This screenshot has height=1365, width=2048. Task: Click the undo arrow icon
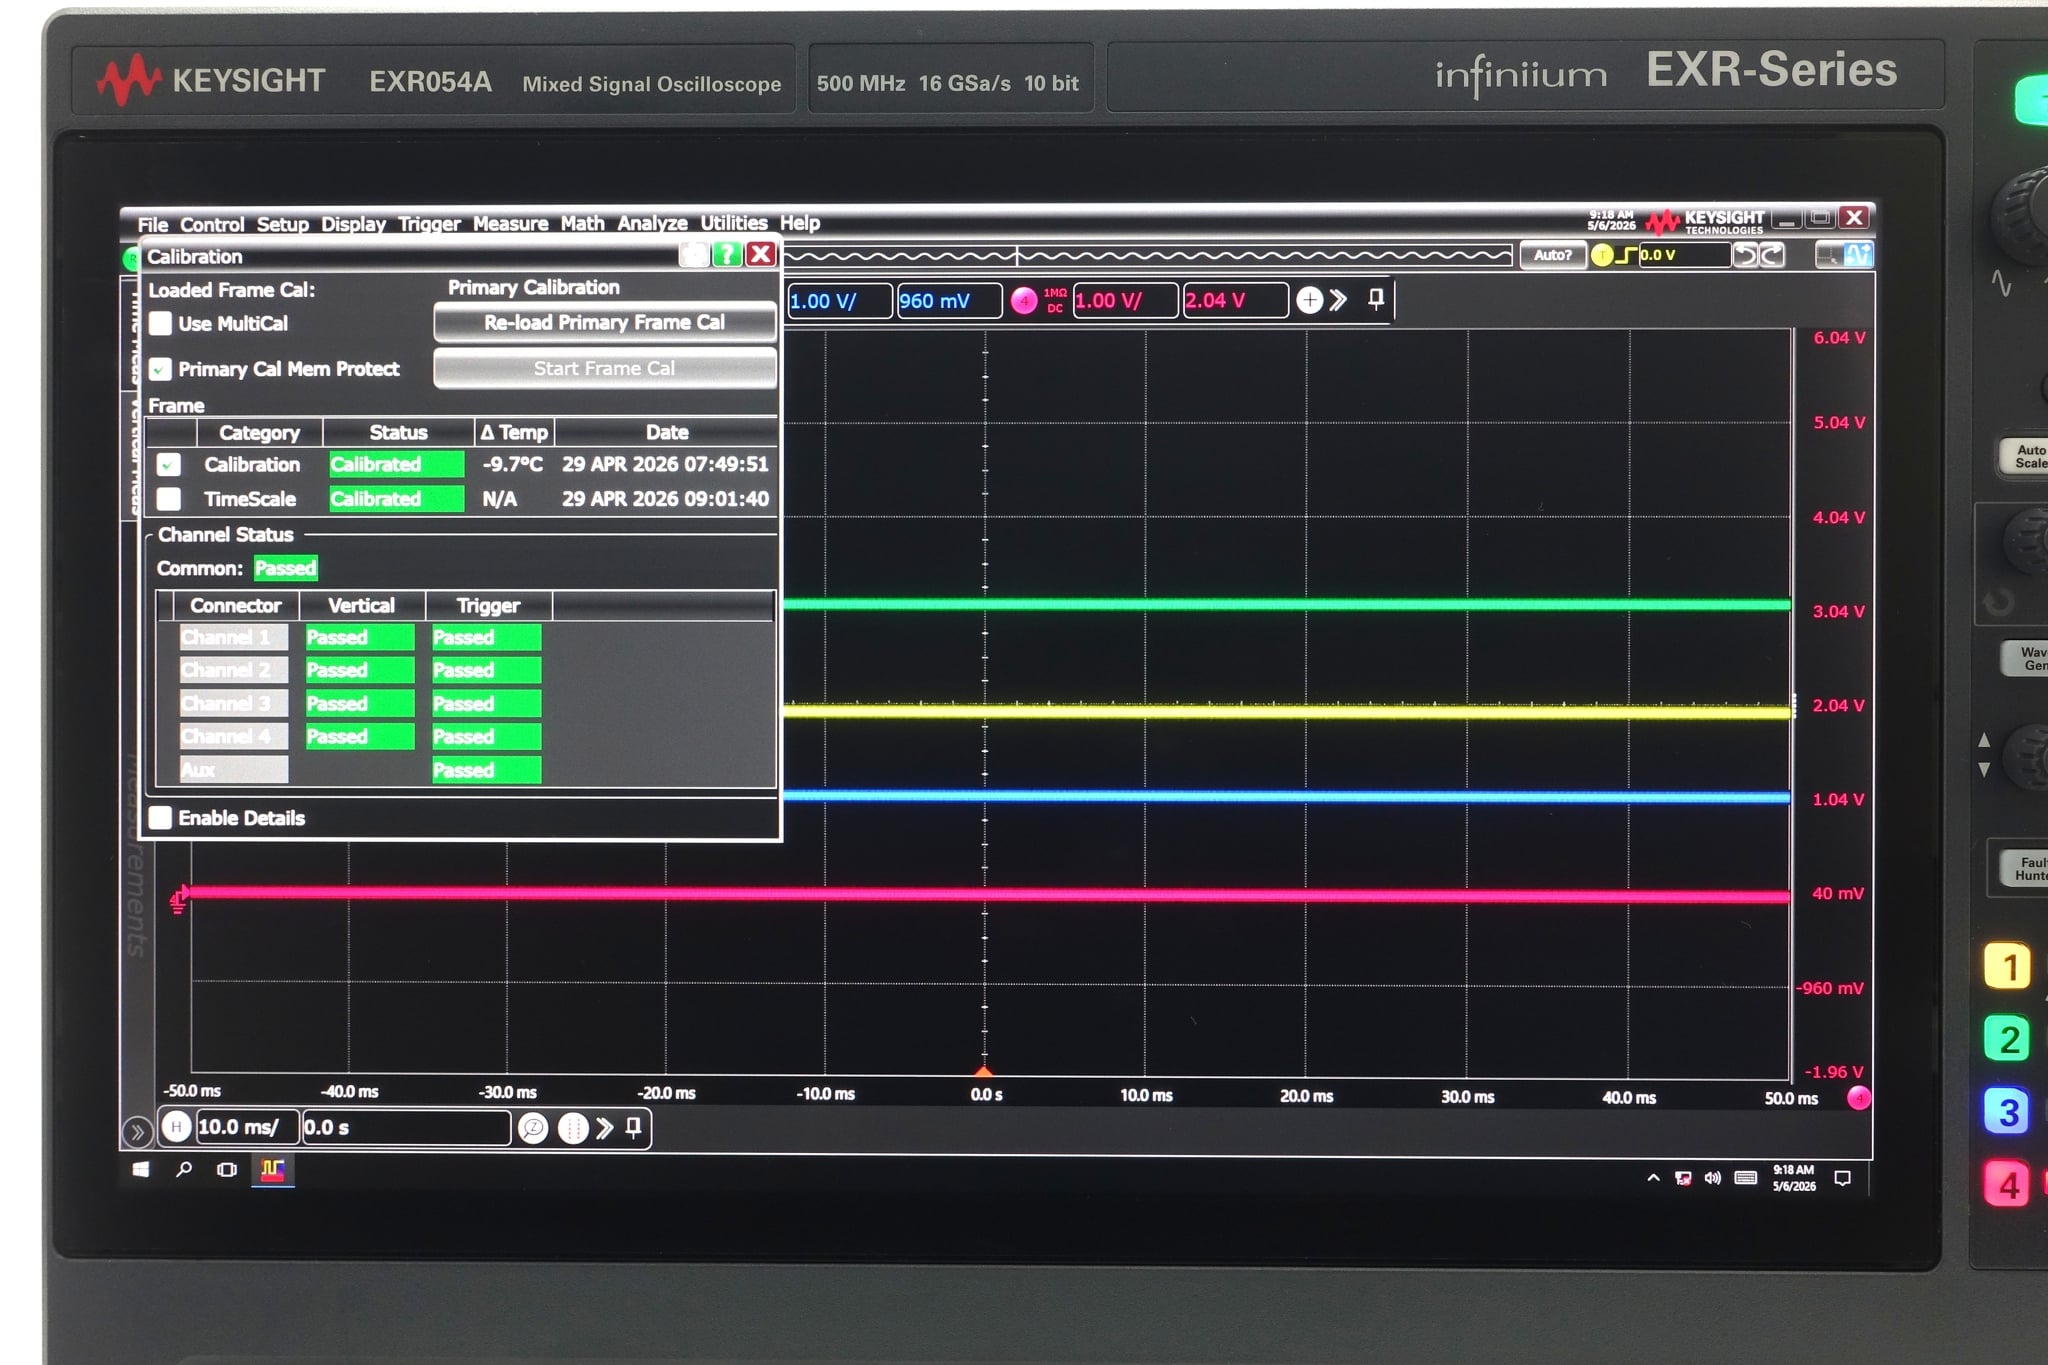click(1745, 256)
